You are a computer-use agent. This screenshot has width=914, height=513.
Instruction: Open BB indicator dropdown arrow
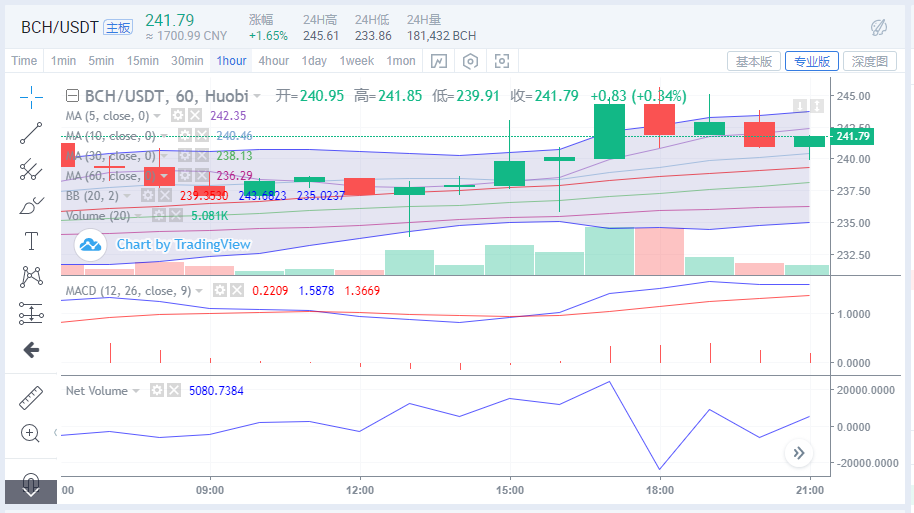click(x=127, y=196)
